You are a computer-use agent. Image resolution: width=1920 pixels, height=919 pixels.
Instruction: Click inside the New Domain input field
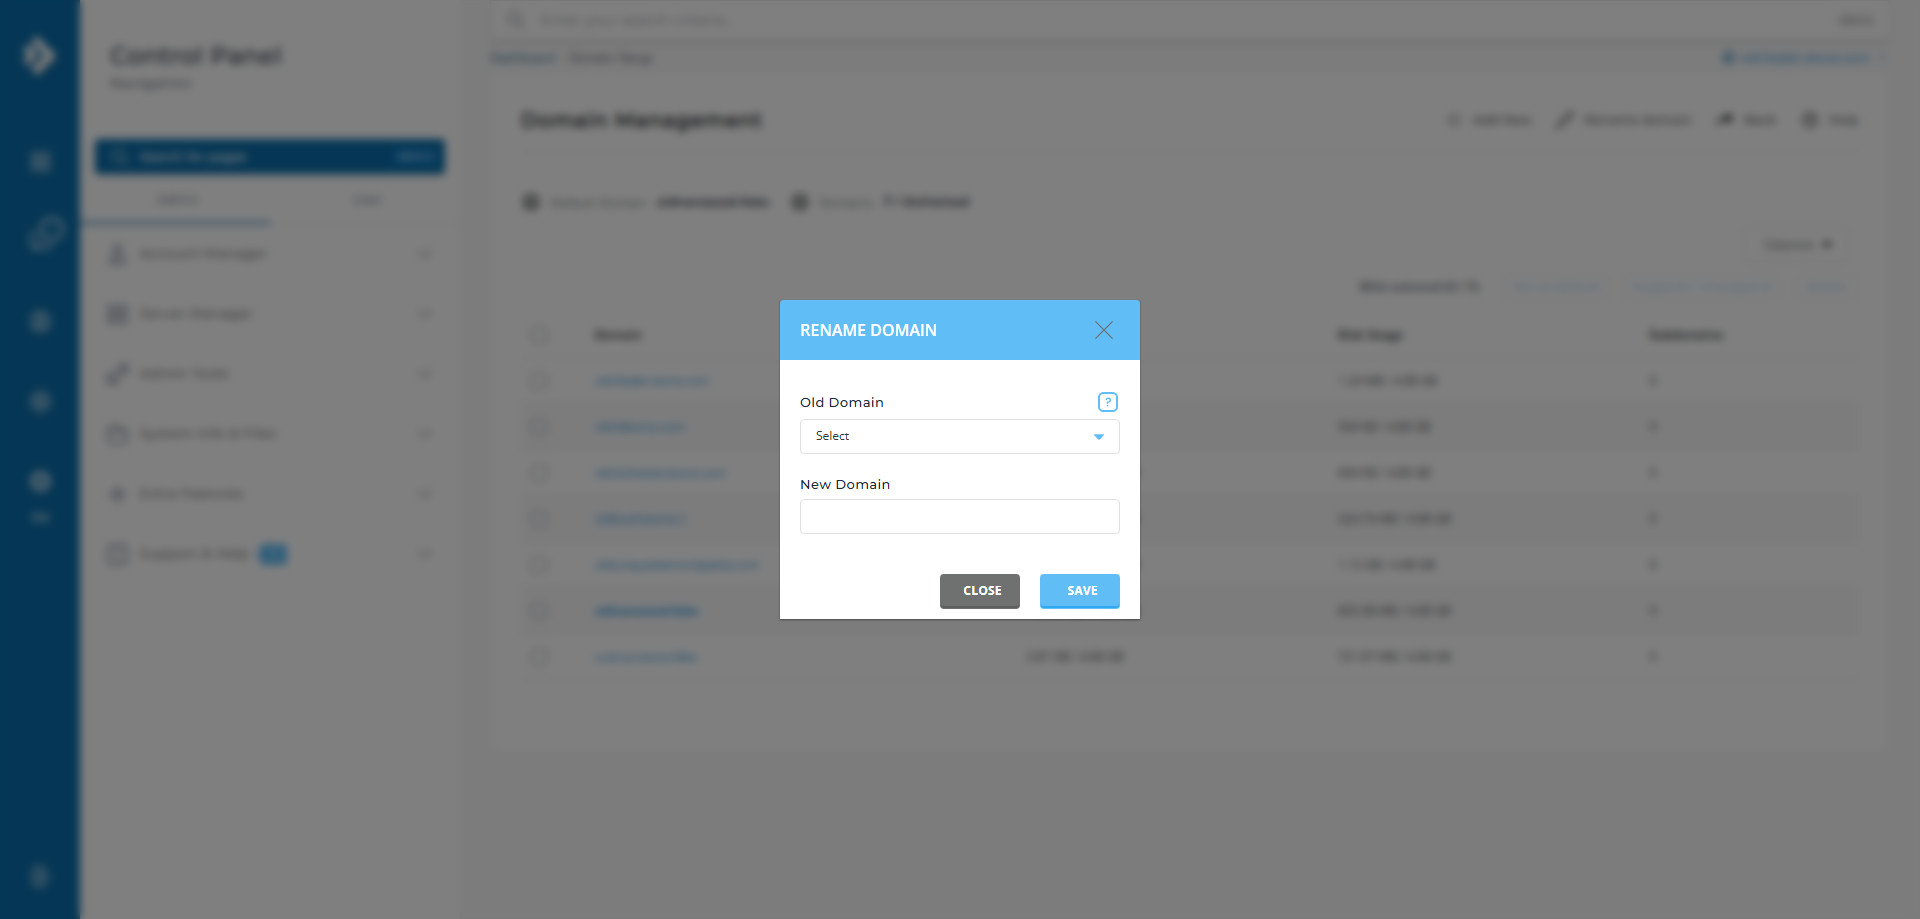coord(959,516)
